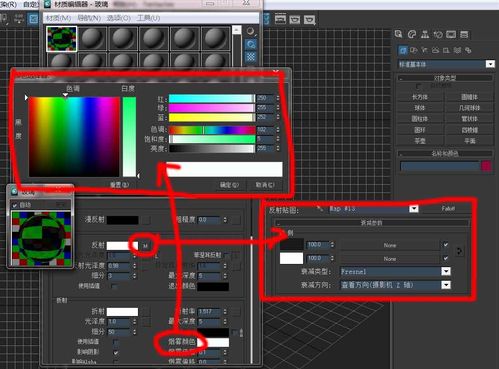The image size is (499, 369).
Task: Collapse the 对象类型 rollout
Action: tap(445, 78)
